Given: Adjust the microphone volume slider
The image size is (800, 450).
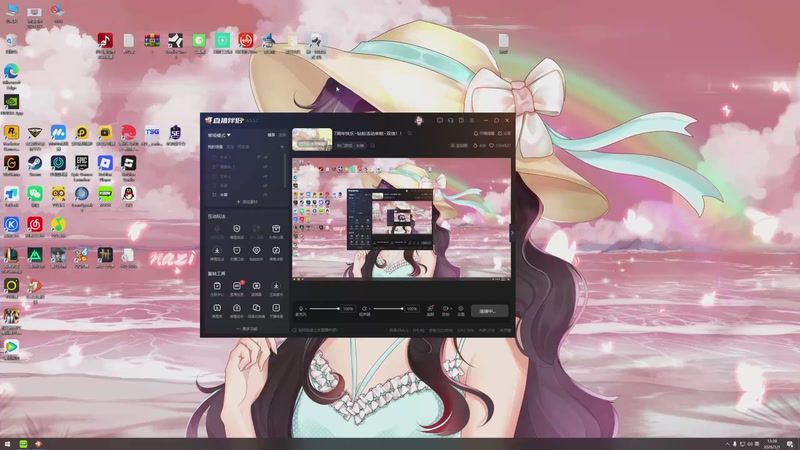Looking at the screenshot, I should click(324, 309).
